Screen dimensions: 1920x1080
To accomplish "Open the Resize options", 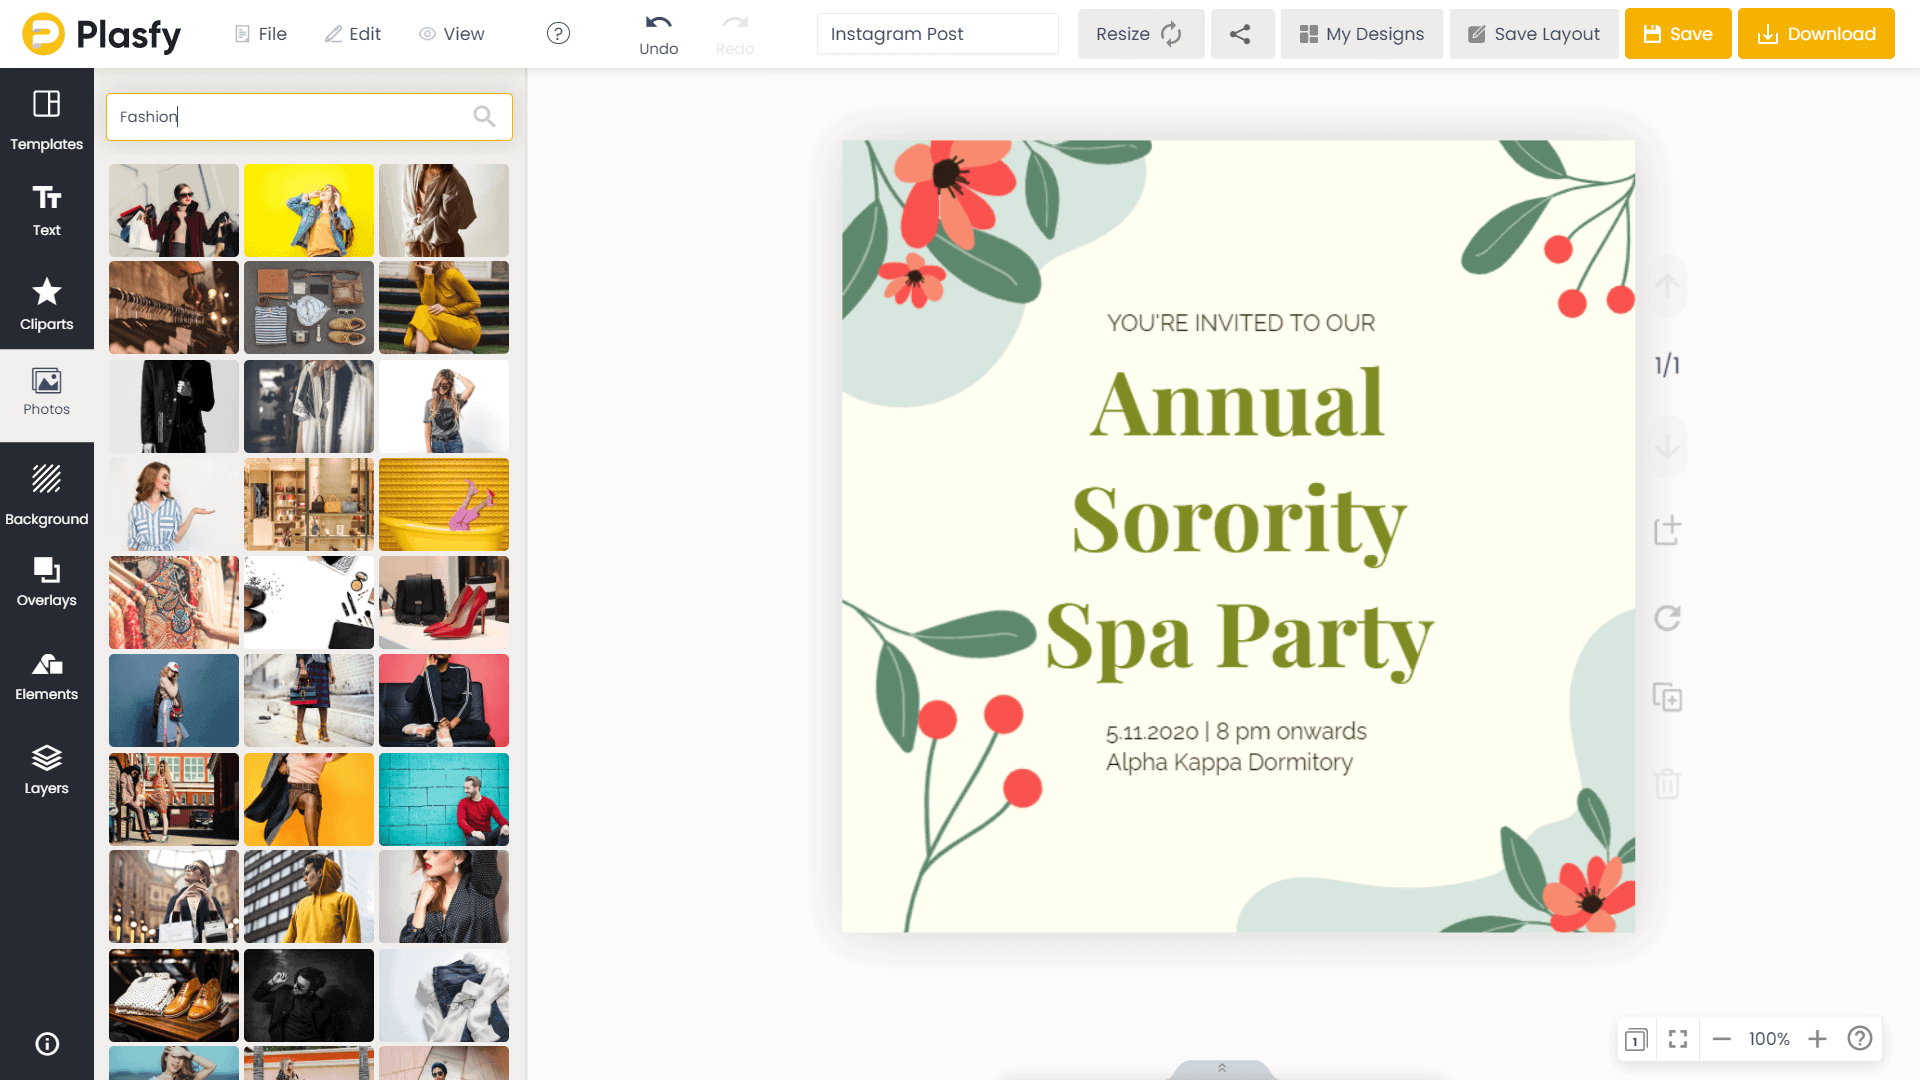I will click(x=1139, y=34).
